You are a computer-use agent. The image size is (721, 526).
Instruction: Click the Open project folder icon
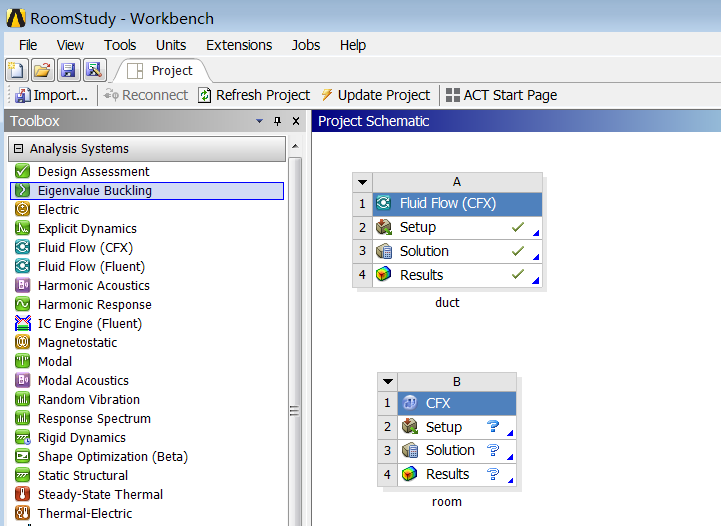click(x=43, y=70)
